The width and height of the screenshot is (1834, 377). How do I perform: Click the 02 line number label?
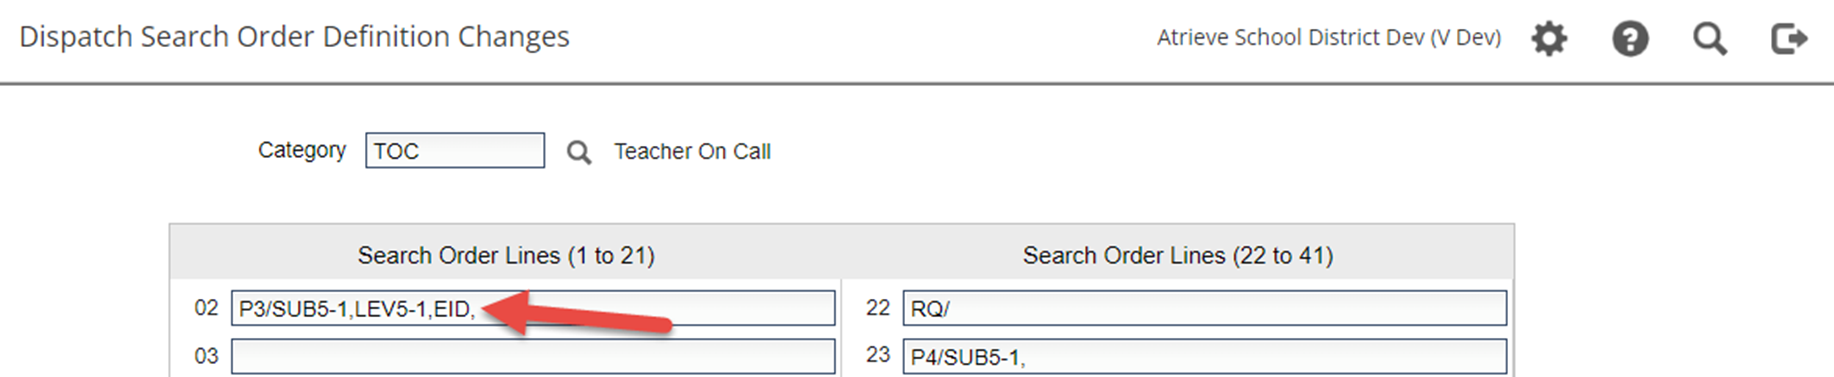pyautogui.click(x=206, y=308)
